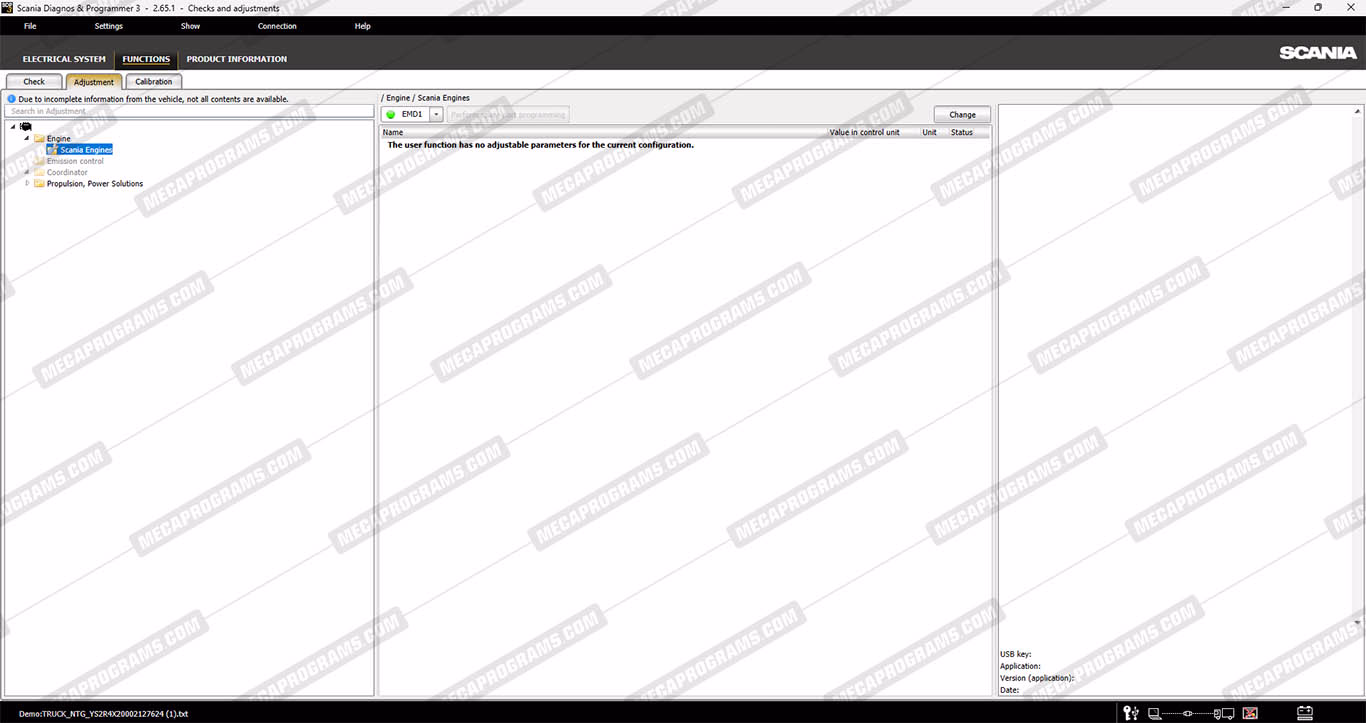Collapse the vehicle root tree node
The image size is (1366, 723).
(x=13, y=127)
